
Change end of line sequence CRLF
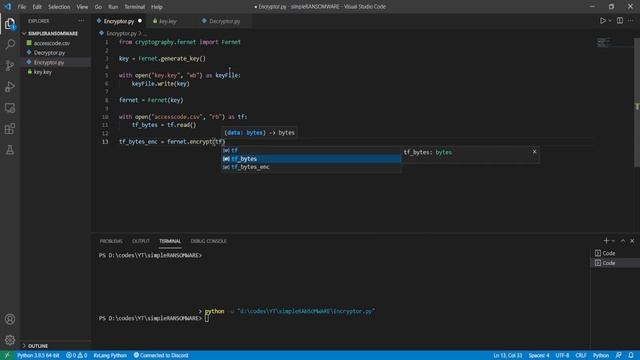coord(581,355)
